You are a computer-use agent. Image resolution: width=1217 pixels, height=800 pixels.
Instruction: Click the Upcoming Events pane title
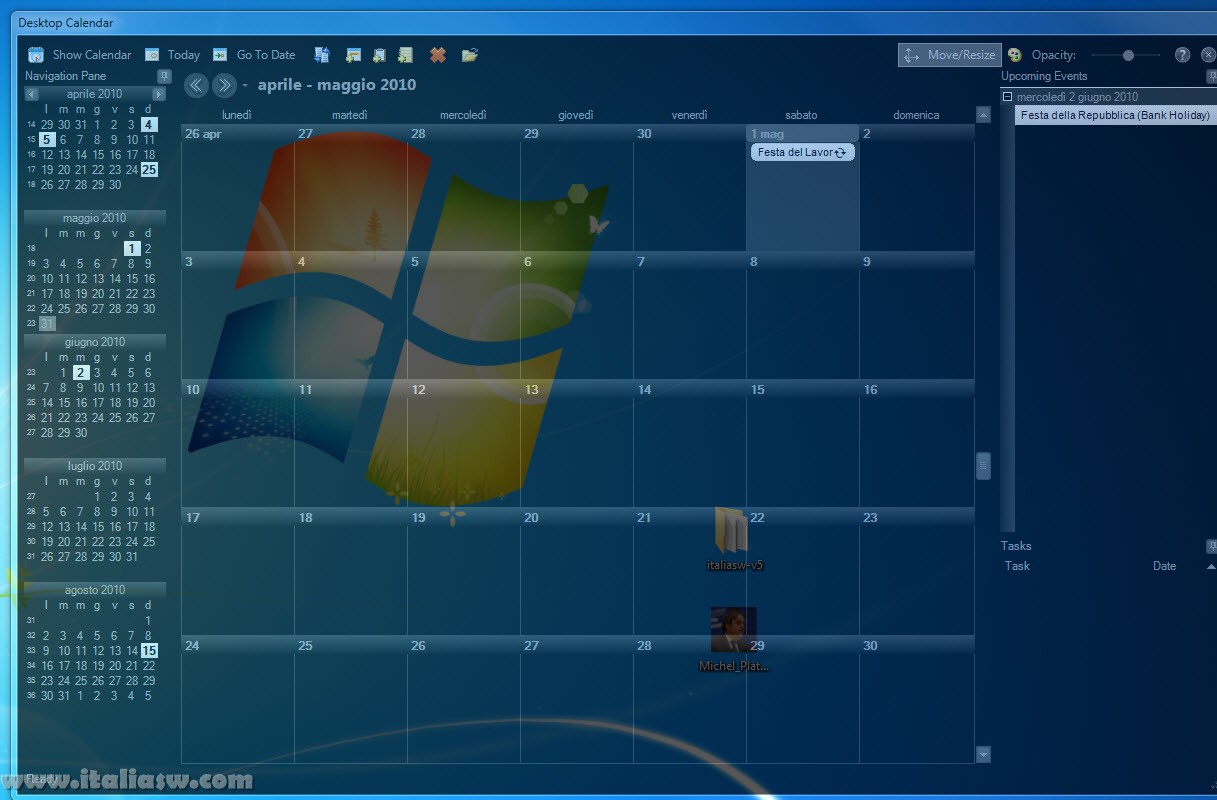click(x=1044, y=76)
